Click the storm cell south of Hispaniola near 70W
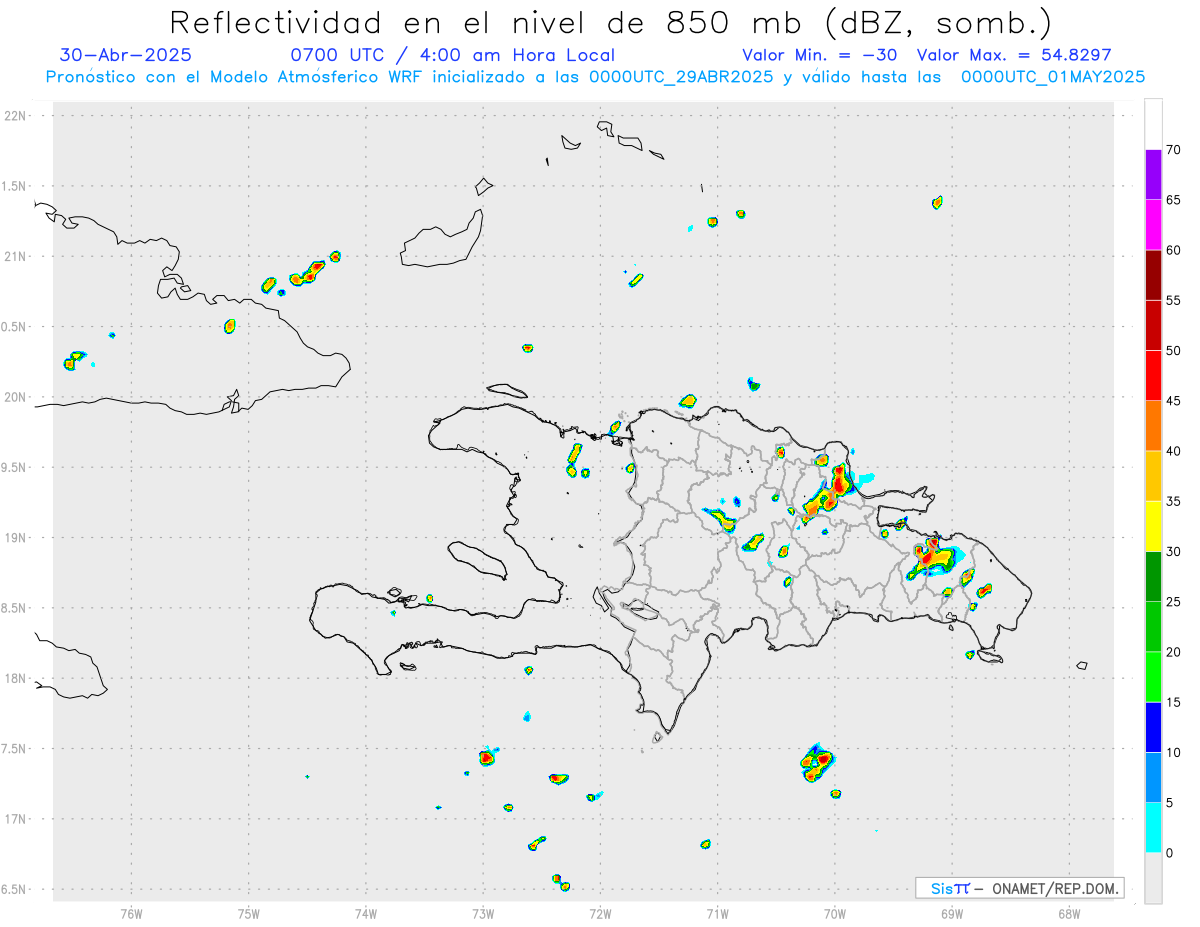The height and width of the screenshot is (927, 1200). point(817,763)
